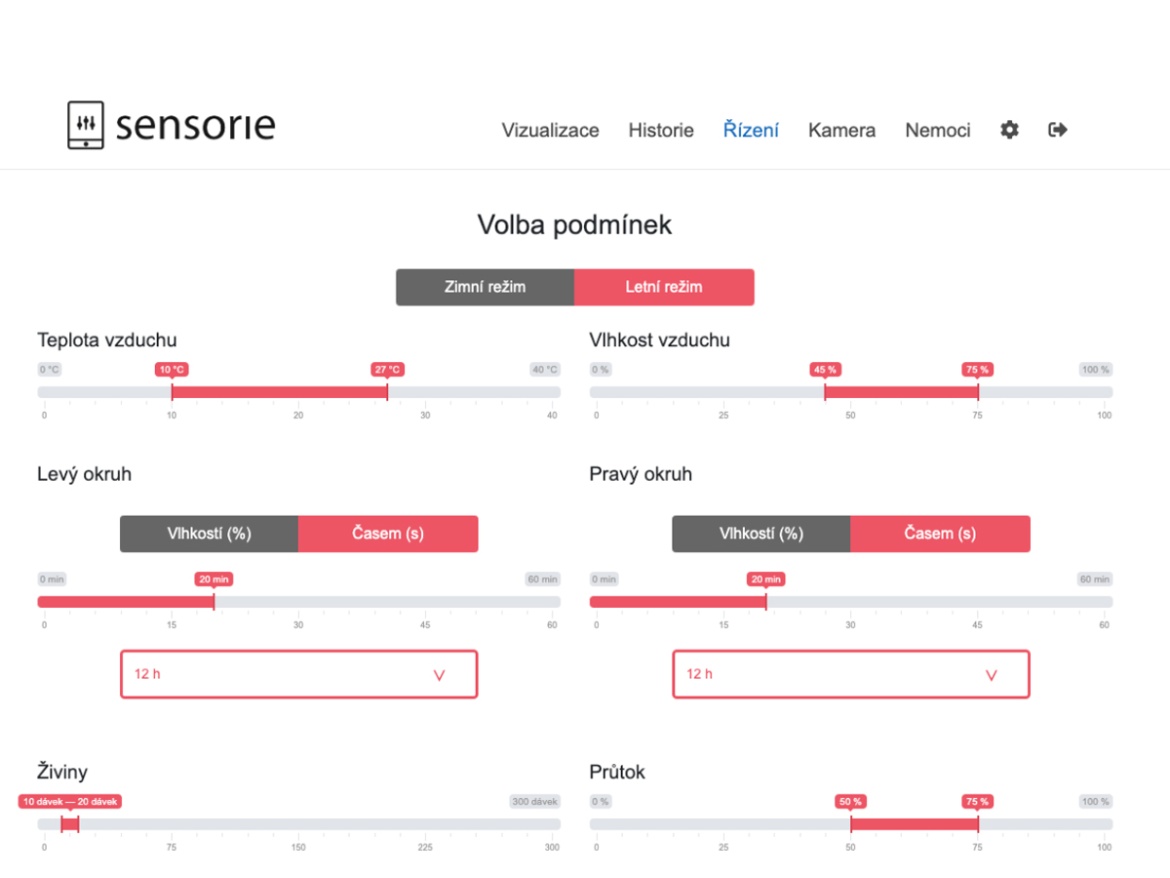
Task: Go to the Kamera page
Action: point(842,130)
